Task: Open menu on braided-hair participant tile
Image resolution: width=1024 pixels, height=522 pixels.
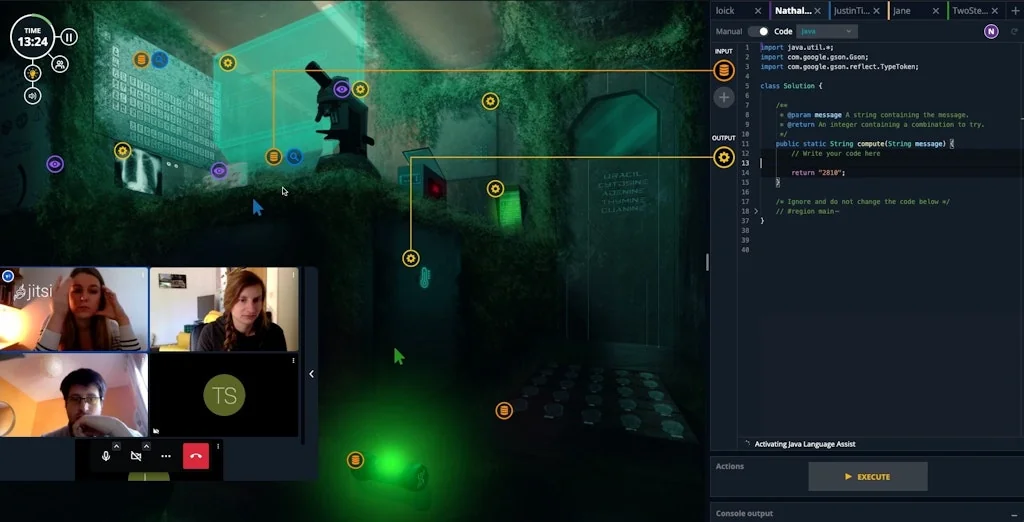Action: coord(293,274)
